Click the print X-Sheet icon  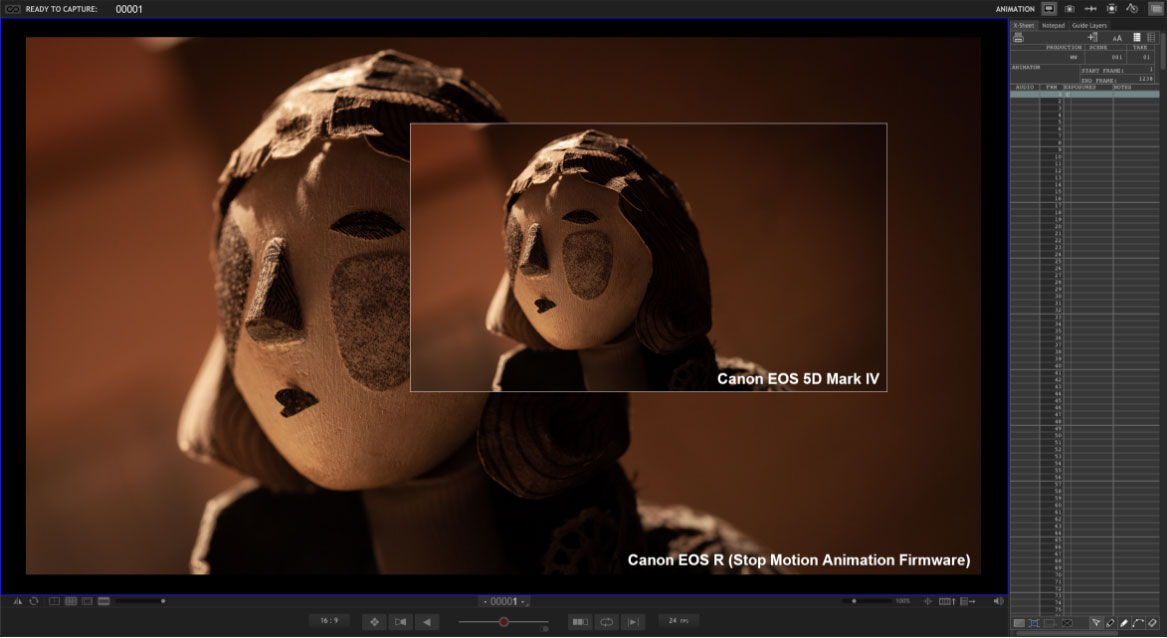point(1019,36)
